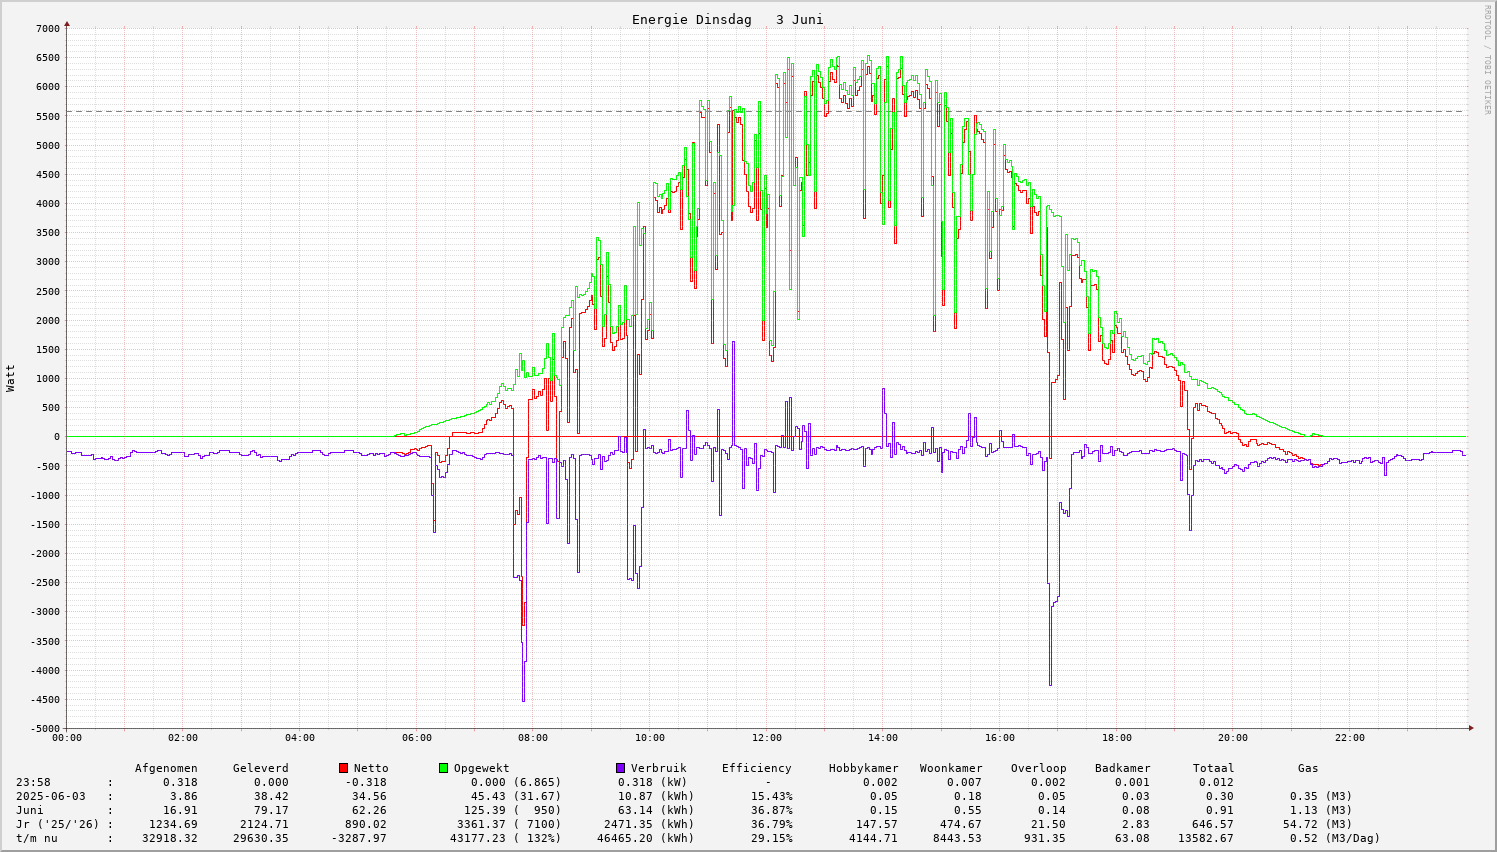Click the purple Verbruik legend swatch
This screenshot has width=1497, height=852.
point(621,768)
